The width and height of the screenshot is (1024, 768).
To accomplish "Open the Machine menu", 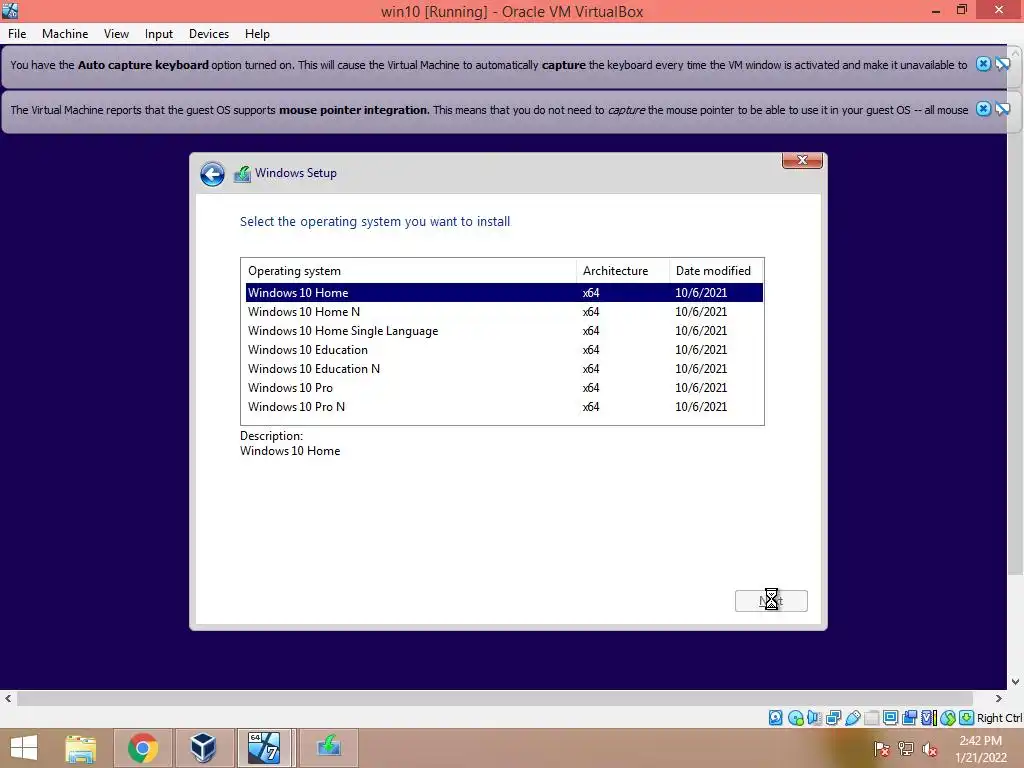I will [x=65, y=34].
